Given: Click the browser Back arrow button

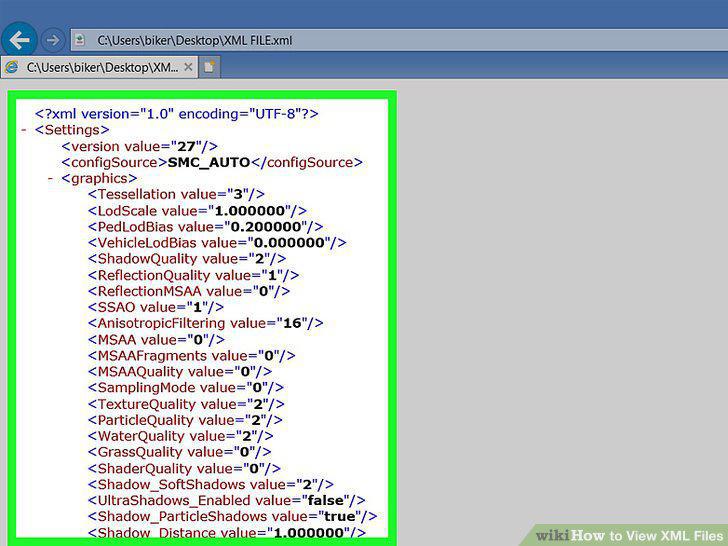Looking at the screenshot, I should [x=19, y=40].
